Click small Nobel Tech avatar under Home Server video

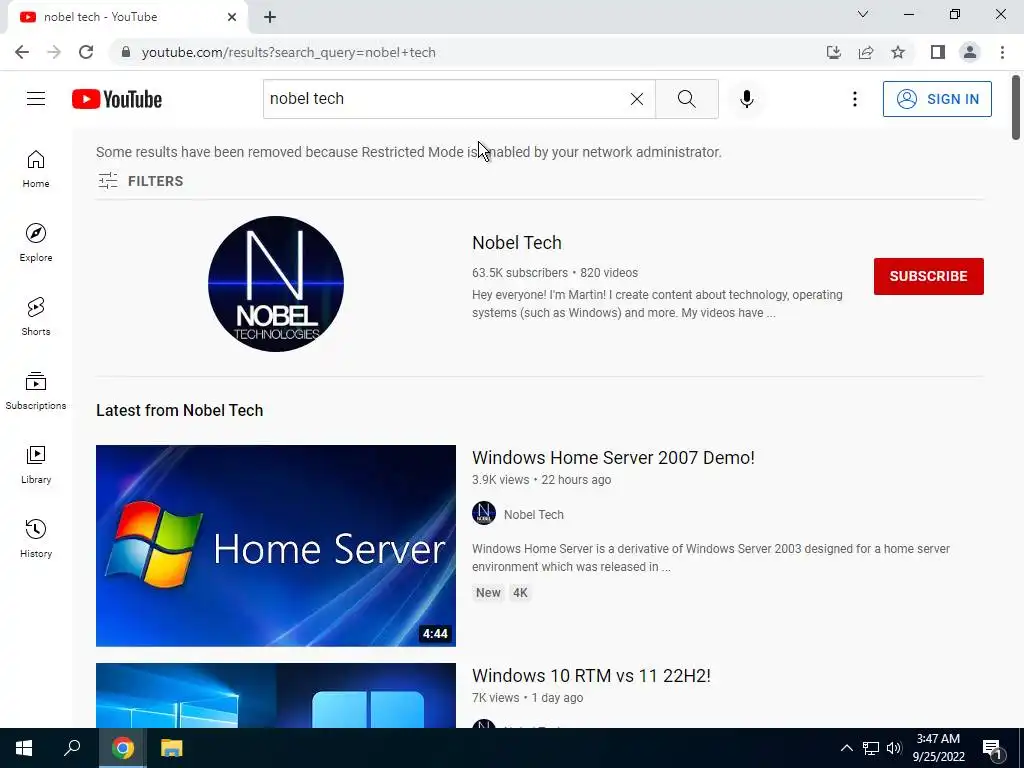tap(484, 513)
